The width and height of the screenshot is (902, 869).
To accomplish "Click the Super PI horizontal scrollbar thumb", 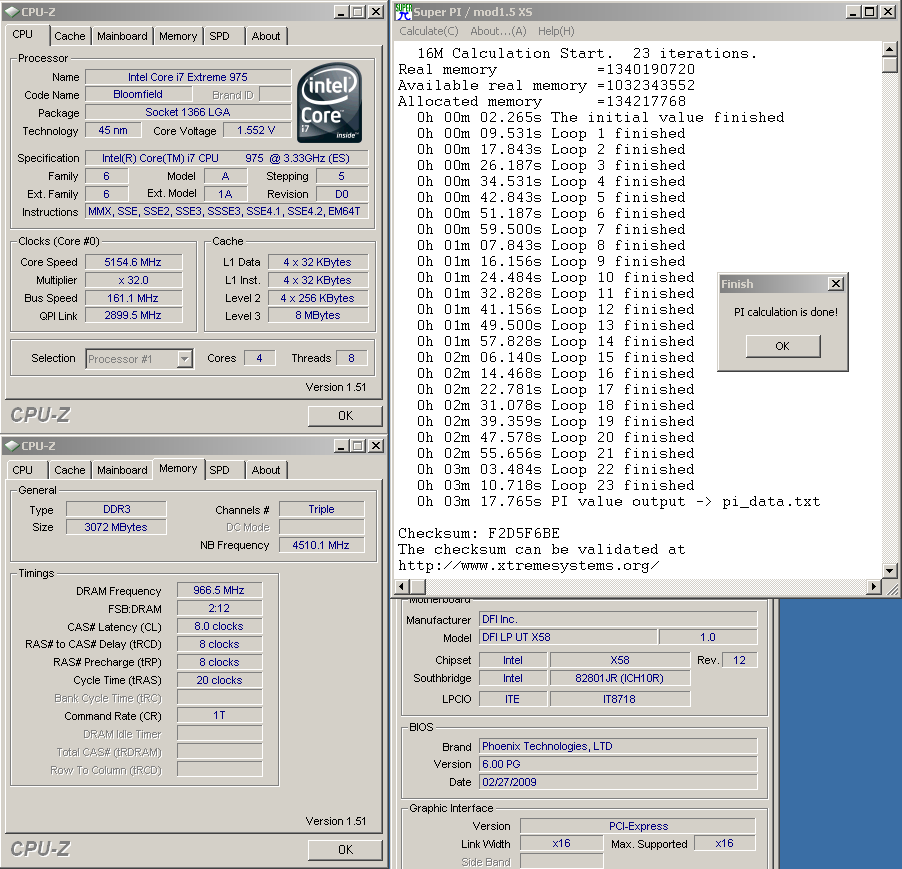I will tap(418, 587).
